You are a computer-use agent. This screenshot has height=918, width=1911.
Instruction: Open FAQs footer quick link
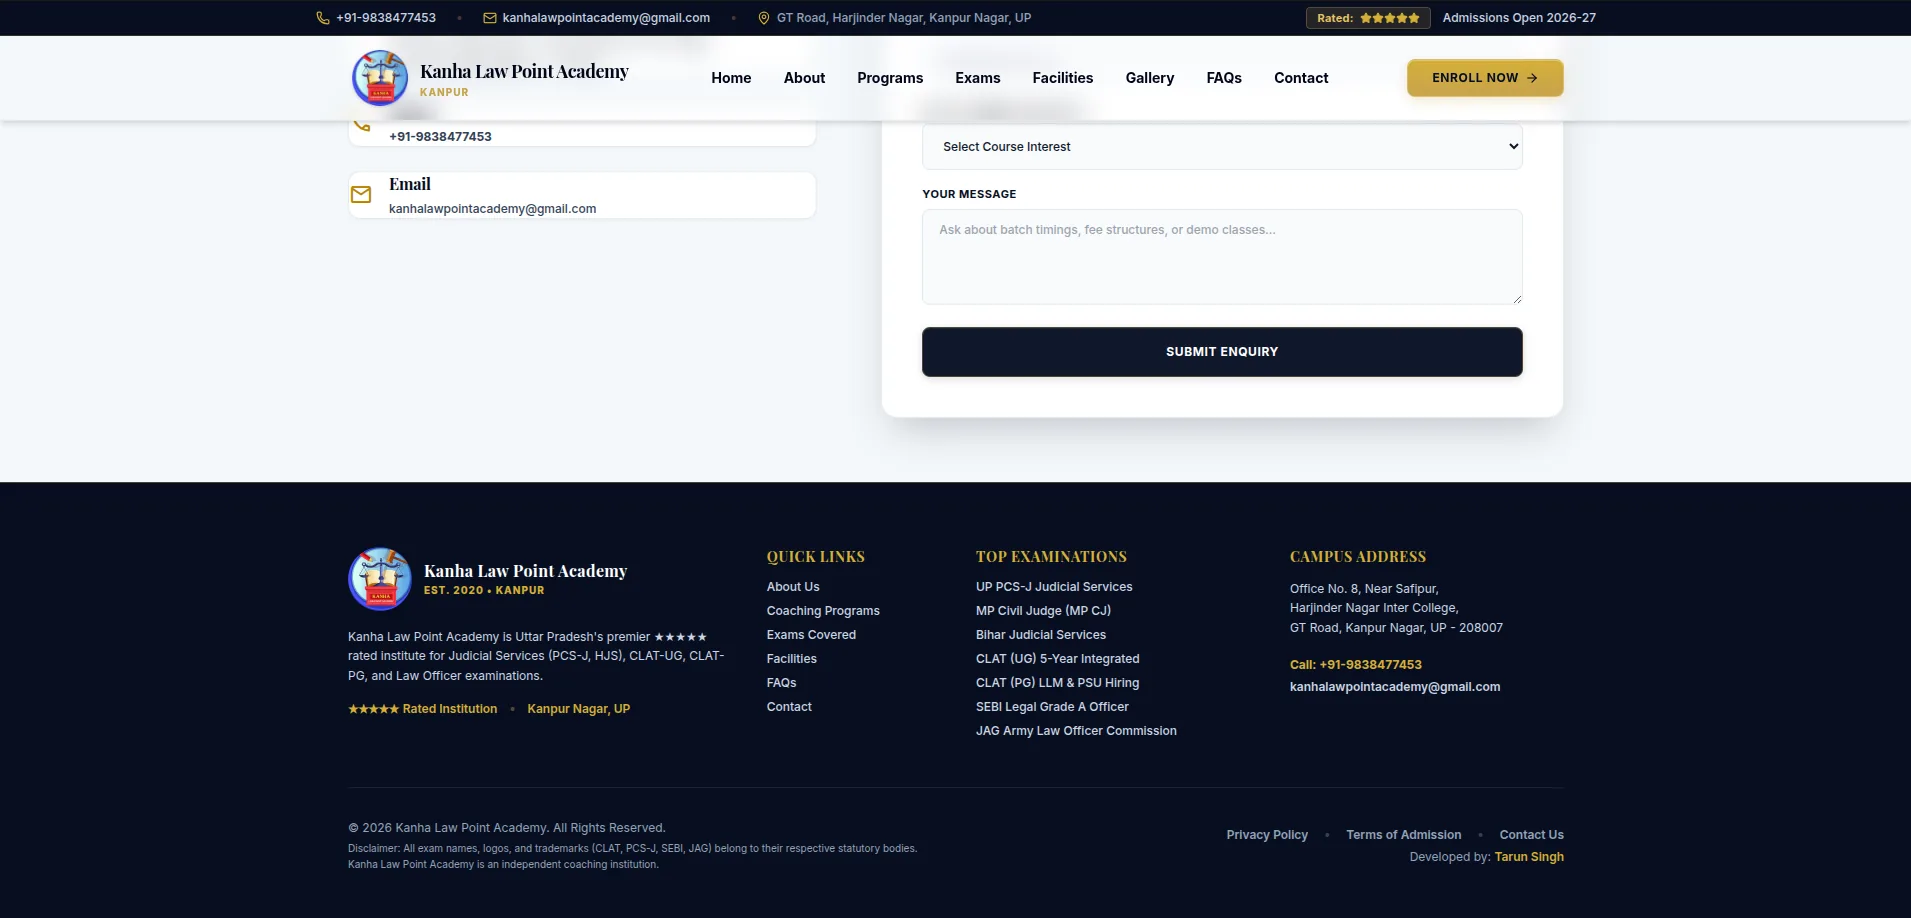[x=782, y=683]
